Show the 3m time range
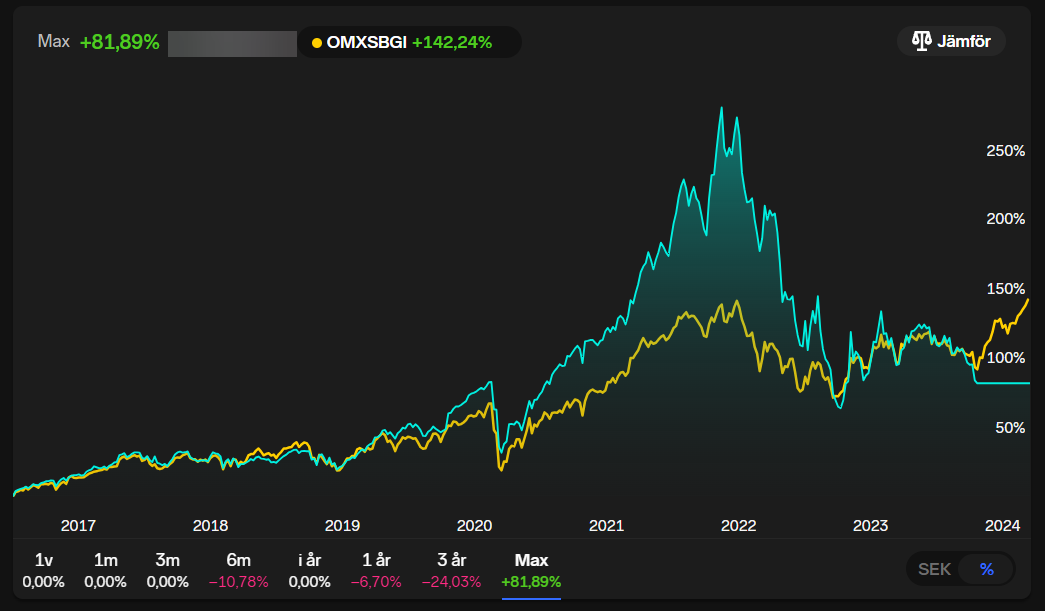Screen dimensions: 1045x611 (x=167, y=571)
